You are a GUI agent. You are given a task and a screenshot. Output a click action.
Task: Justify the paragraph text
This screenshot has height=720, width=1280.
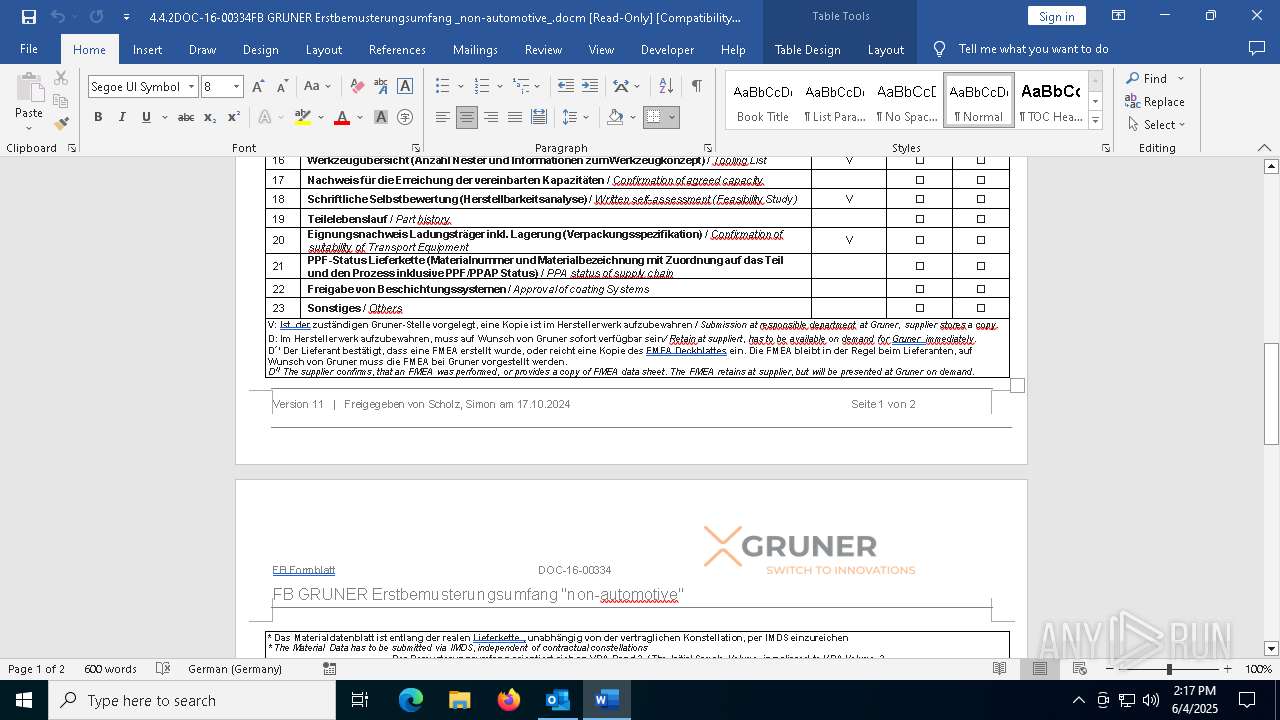coord(514,117)
